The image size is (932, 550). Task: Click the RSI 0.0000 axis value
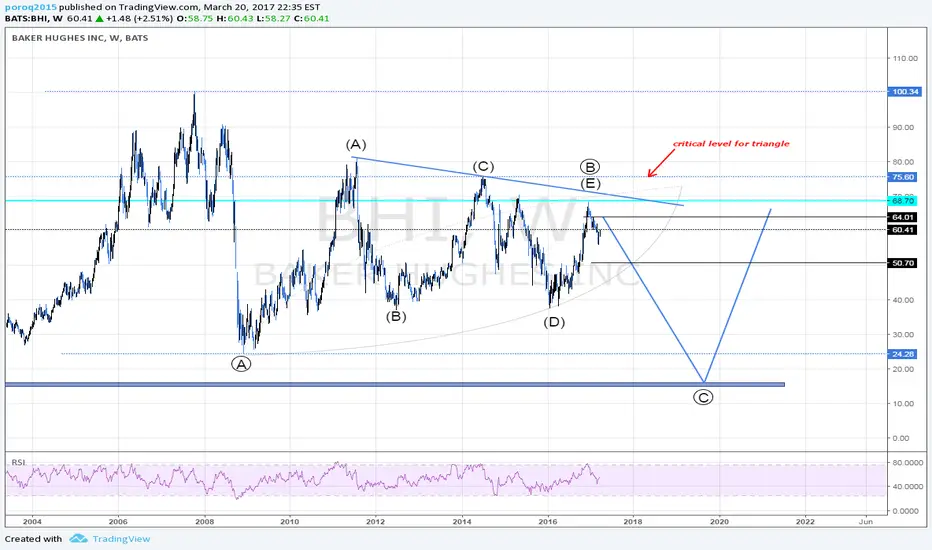coord(905,511)
